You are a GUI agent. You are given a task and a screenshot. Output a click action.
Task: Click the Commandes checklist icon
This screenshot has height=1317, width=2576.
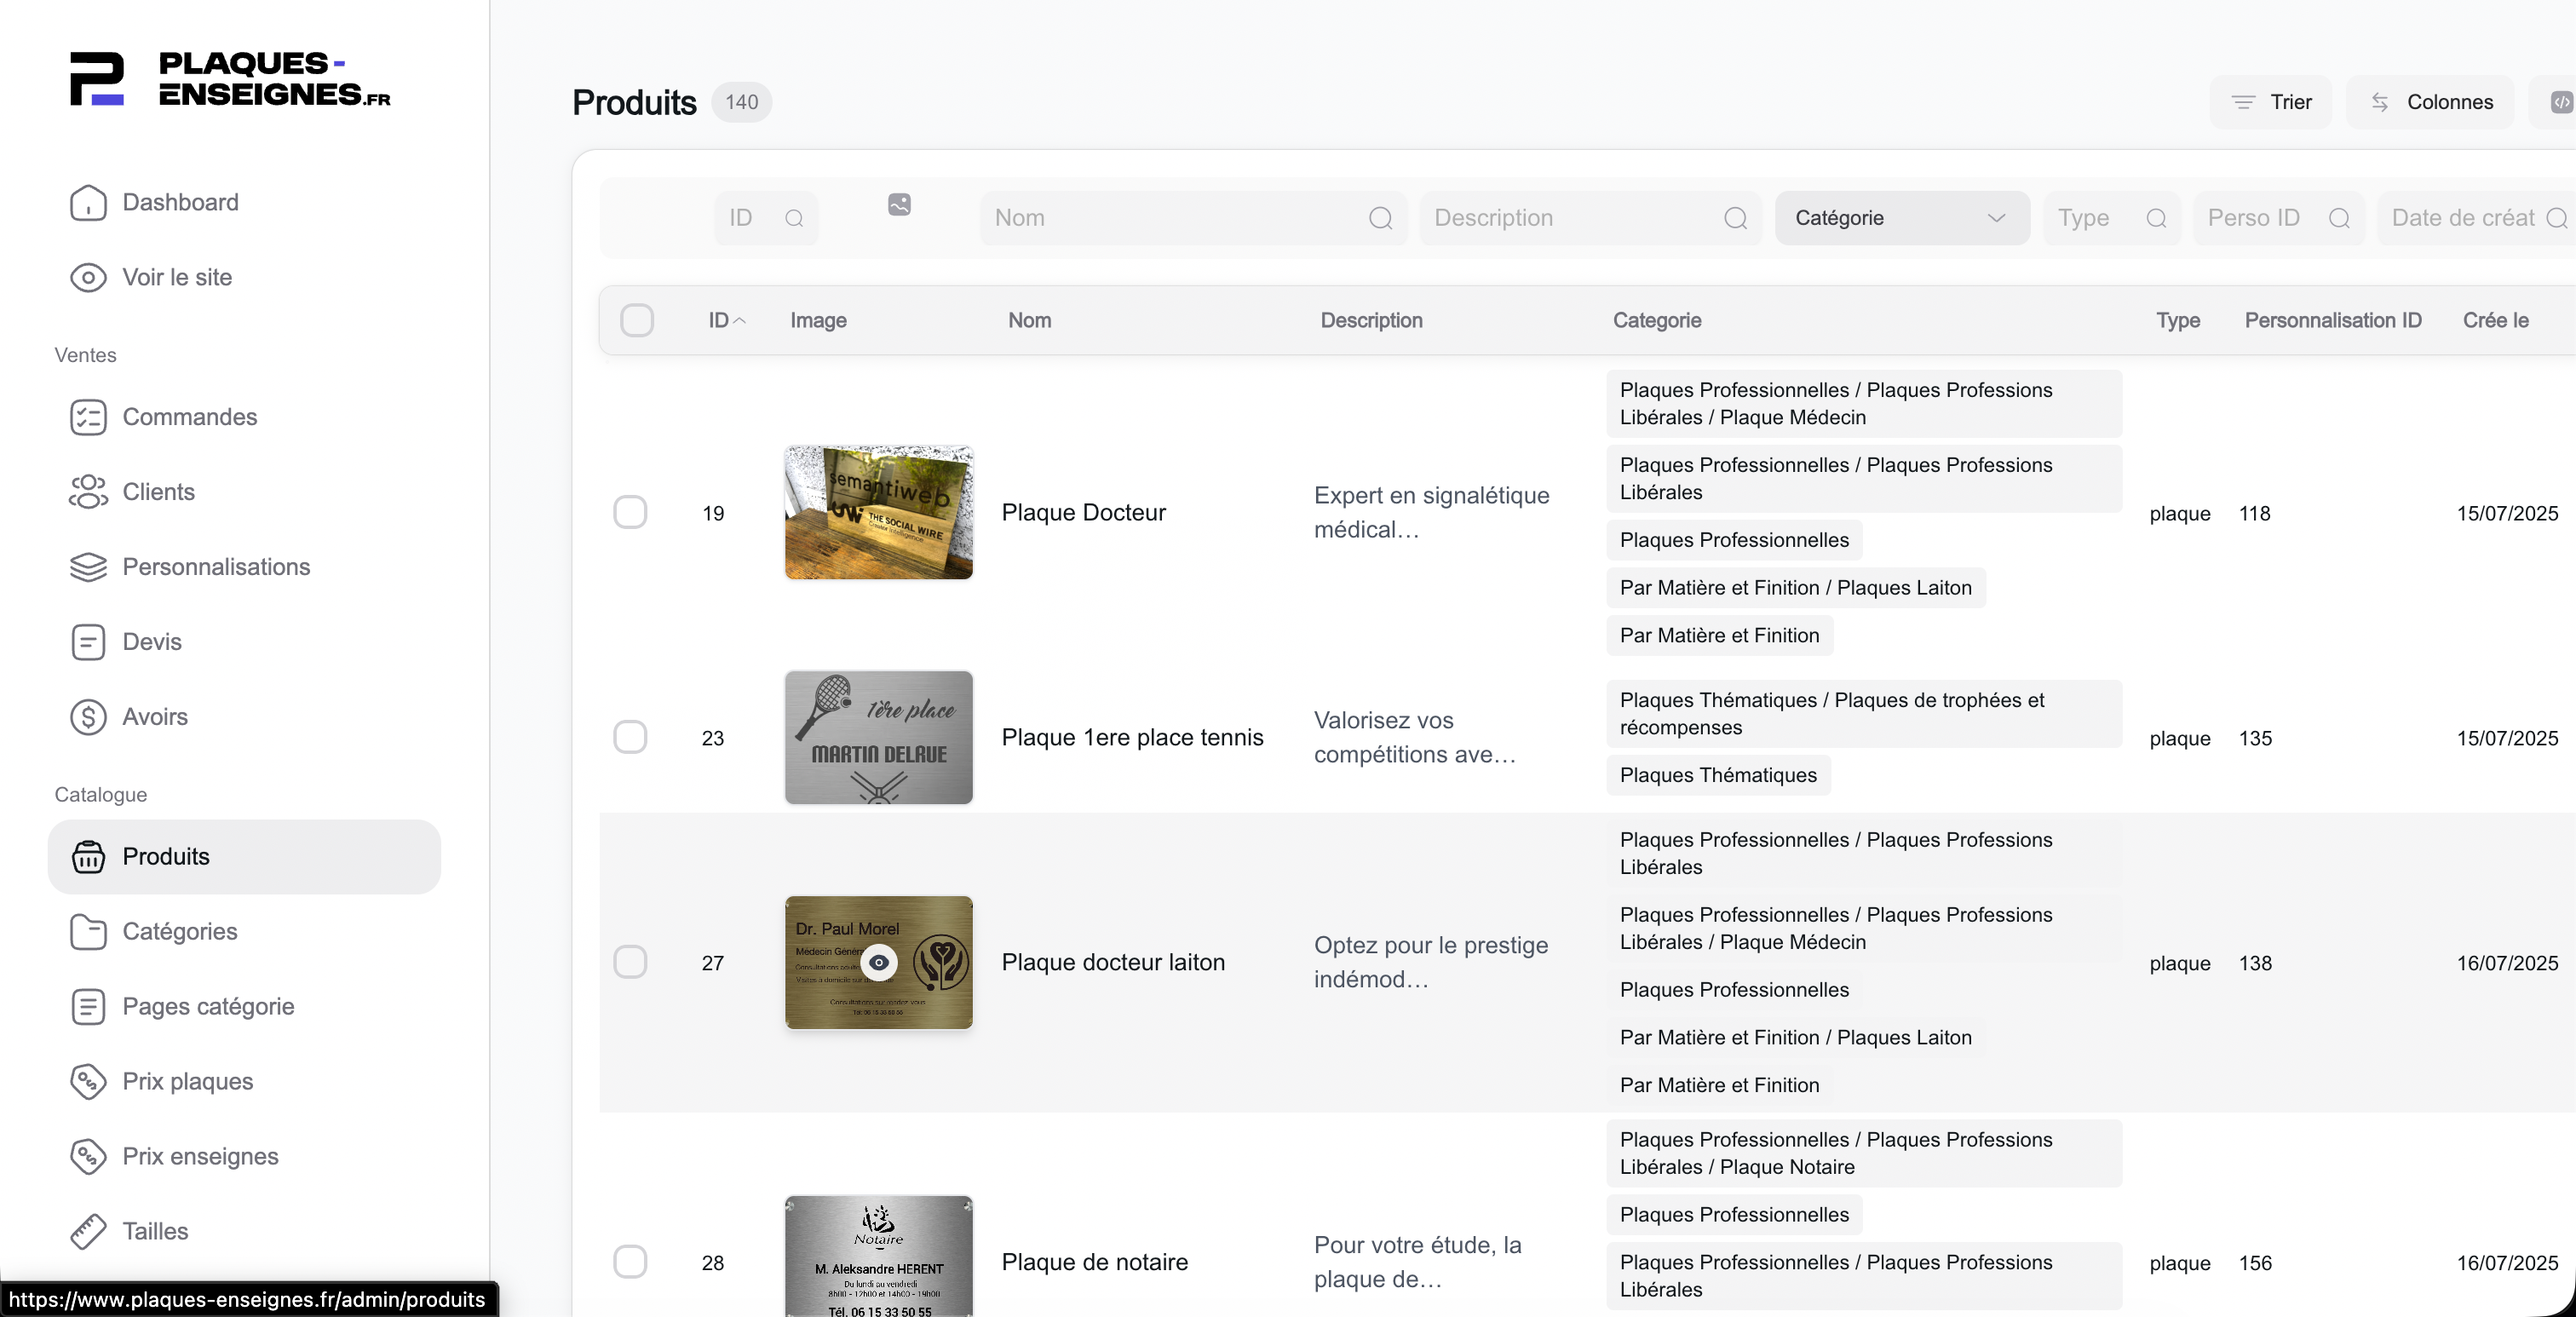point(88,418)
